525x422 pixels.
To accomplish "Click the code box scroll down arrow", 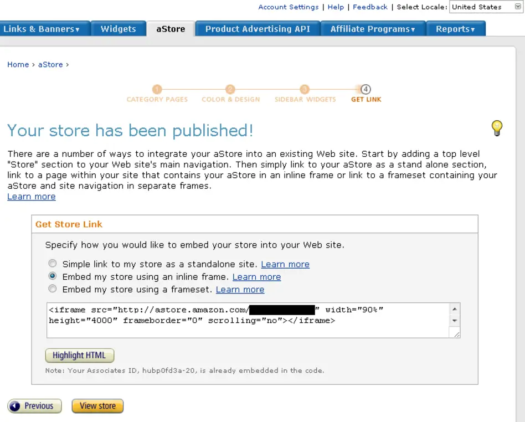I will tap(454, 321).
